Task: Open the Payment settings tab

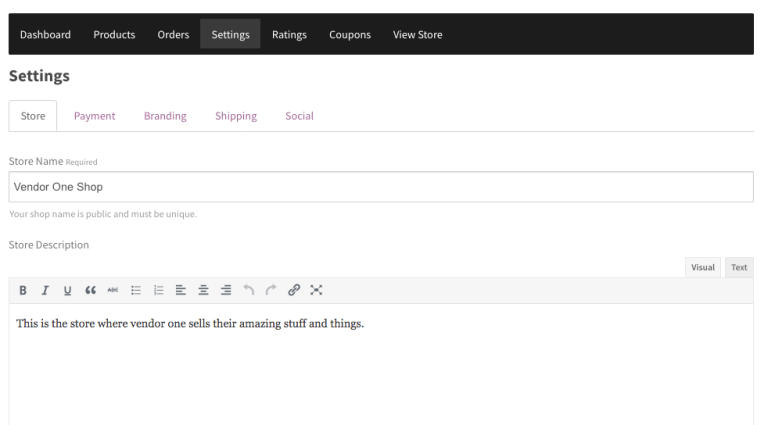Action: click(x=94, y=116)
